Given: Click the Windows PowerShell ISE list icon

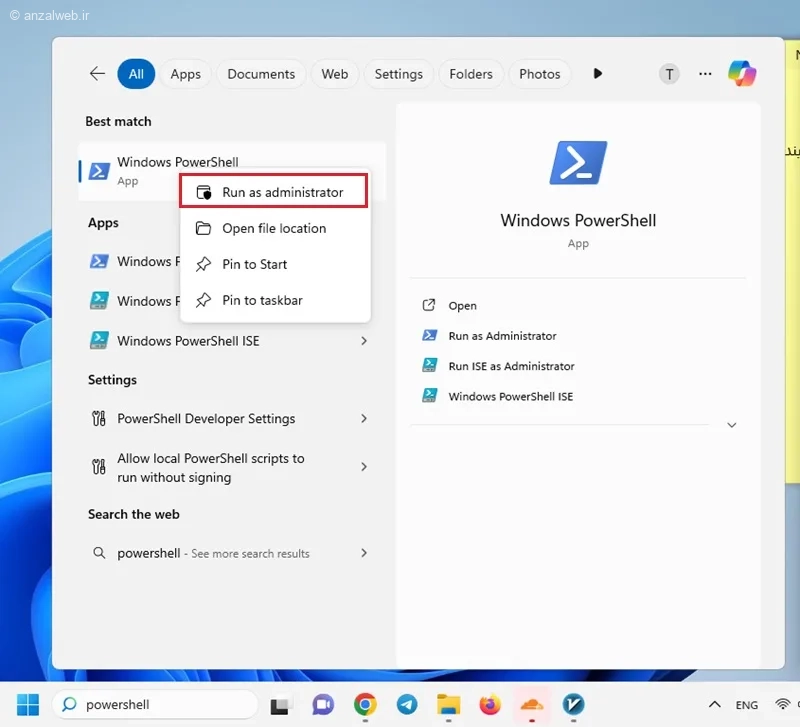Looking at the screenshot, I should click(x=99, y=340).
